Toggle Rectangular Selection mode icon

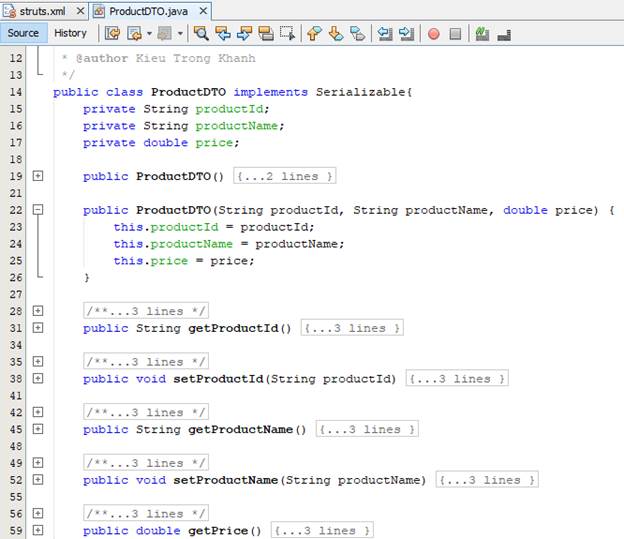287,33
